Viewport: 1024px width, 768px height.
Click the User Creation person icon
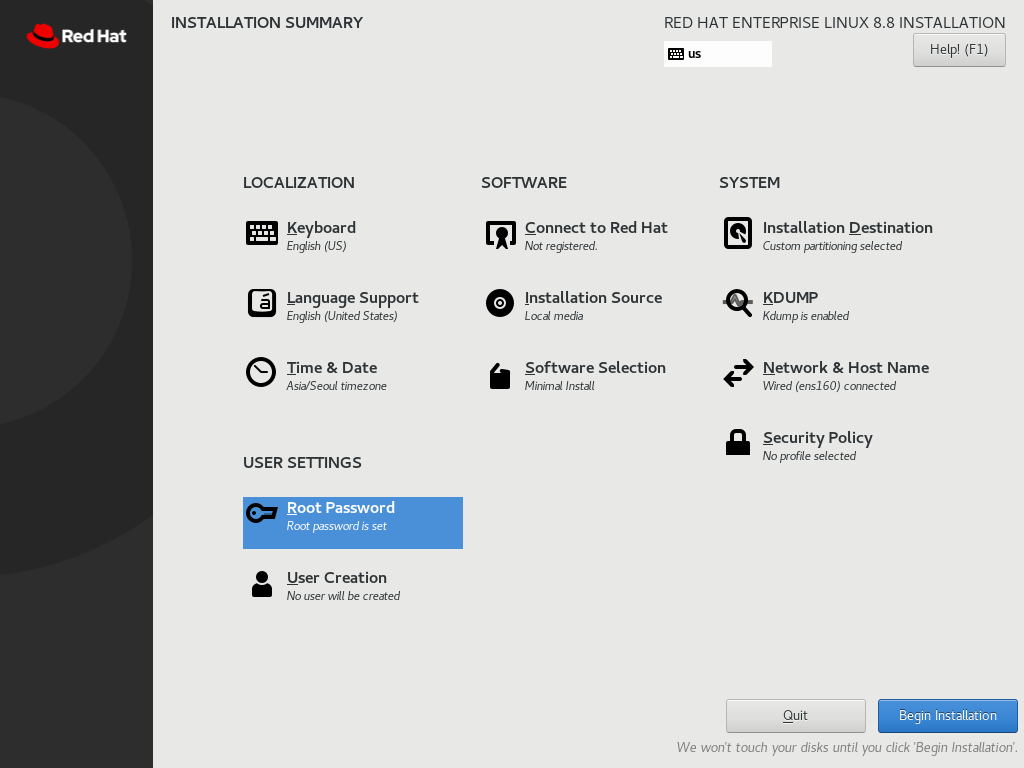262,584
